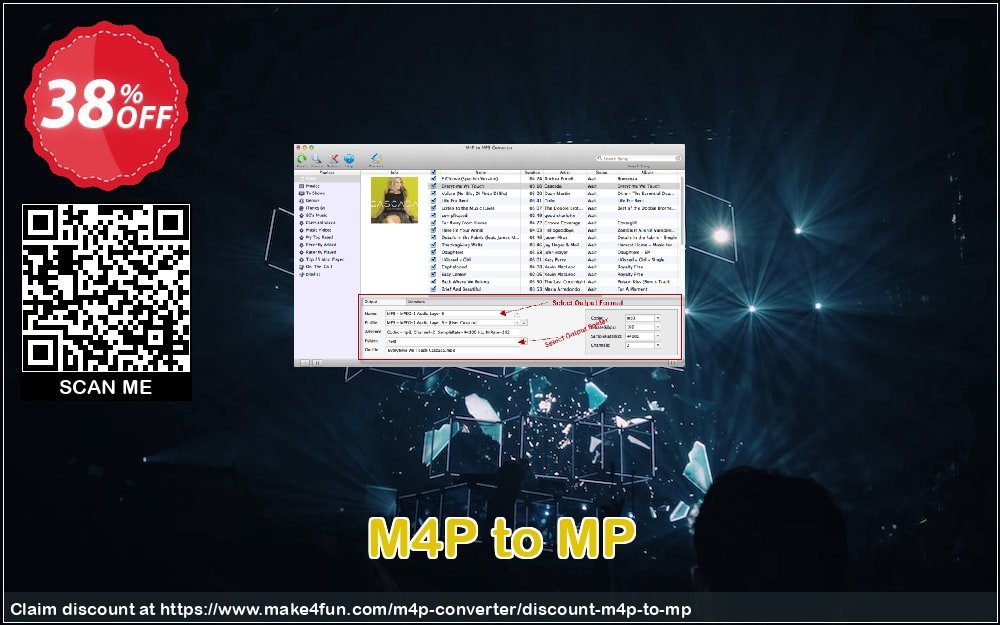This screenshot has width=1000, height=625.
Task: Switch to the Metadata tab
Action: (418, 302)
